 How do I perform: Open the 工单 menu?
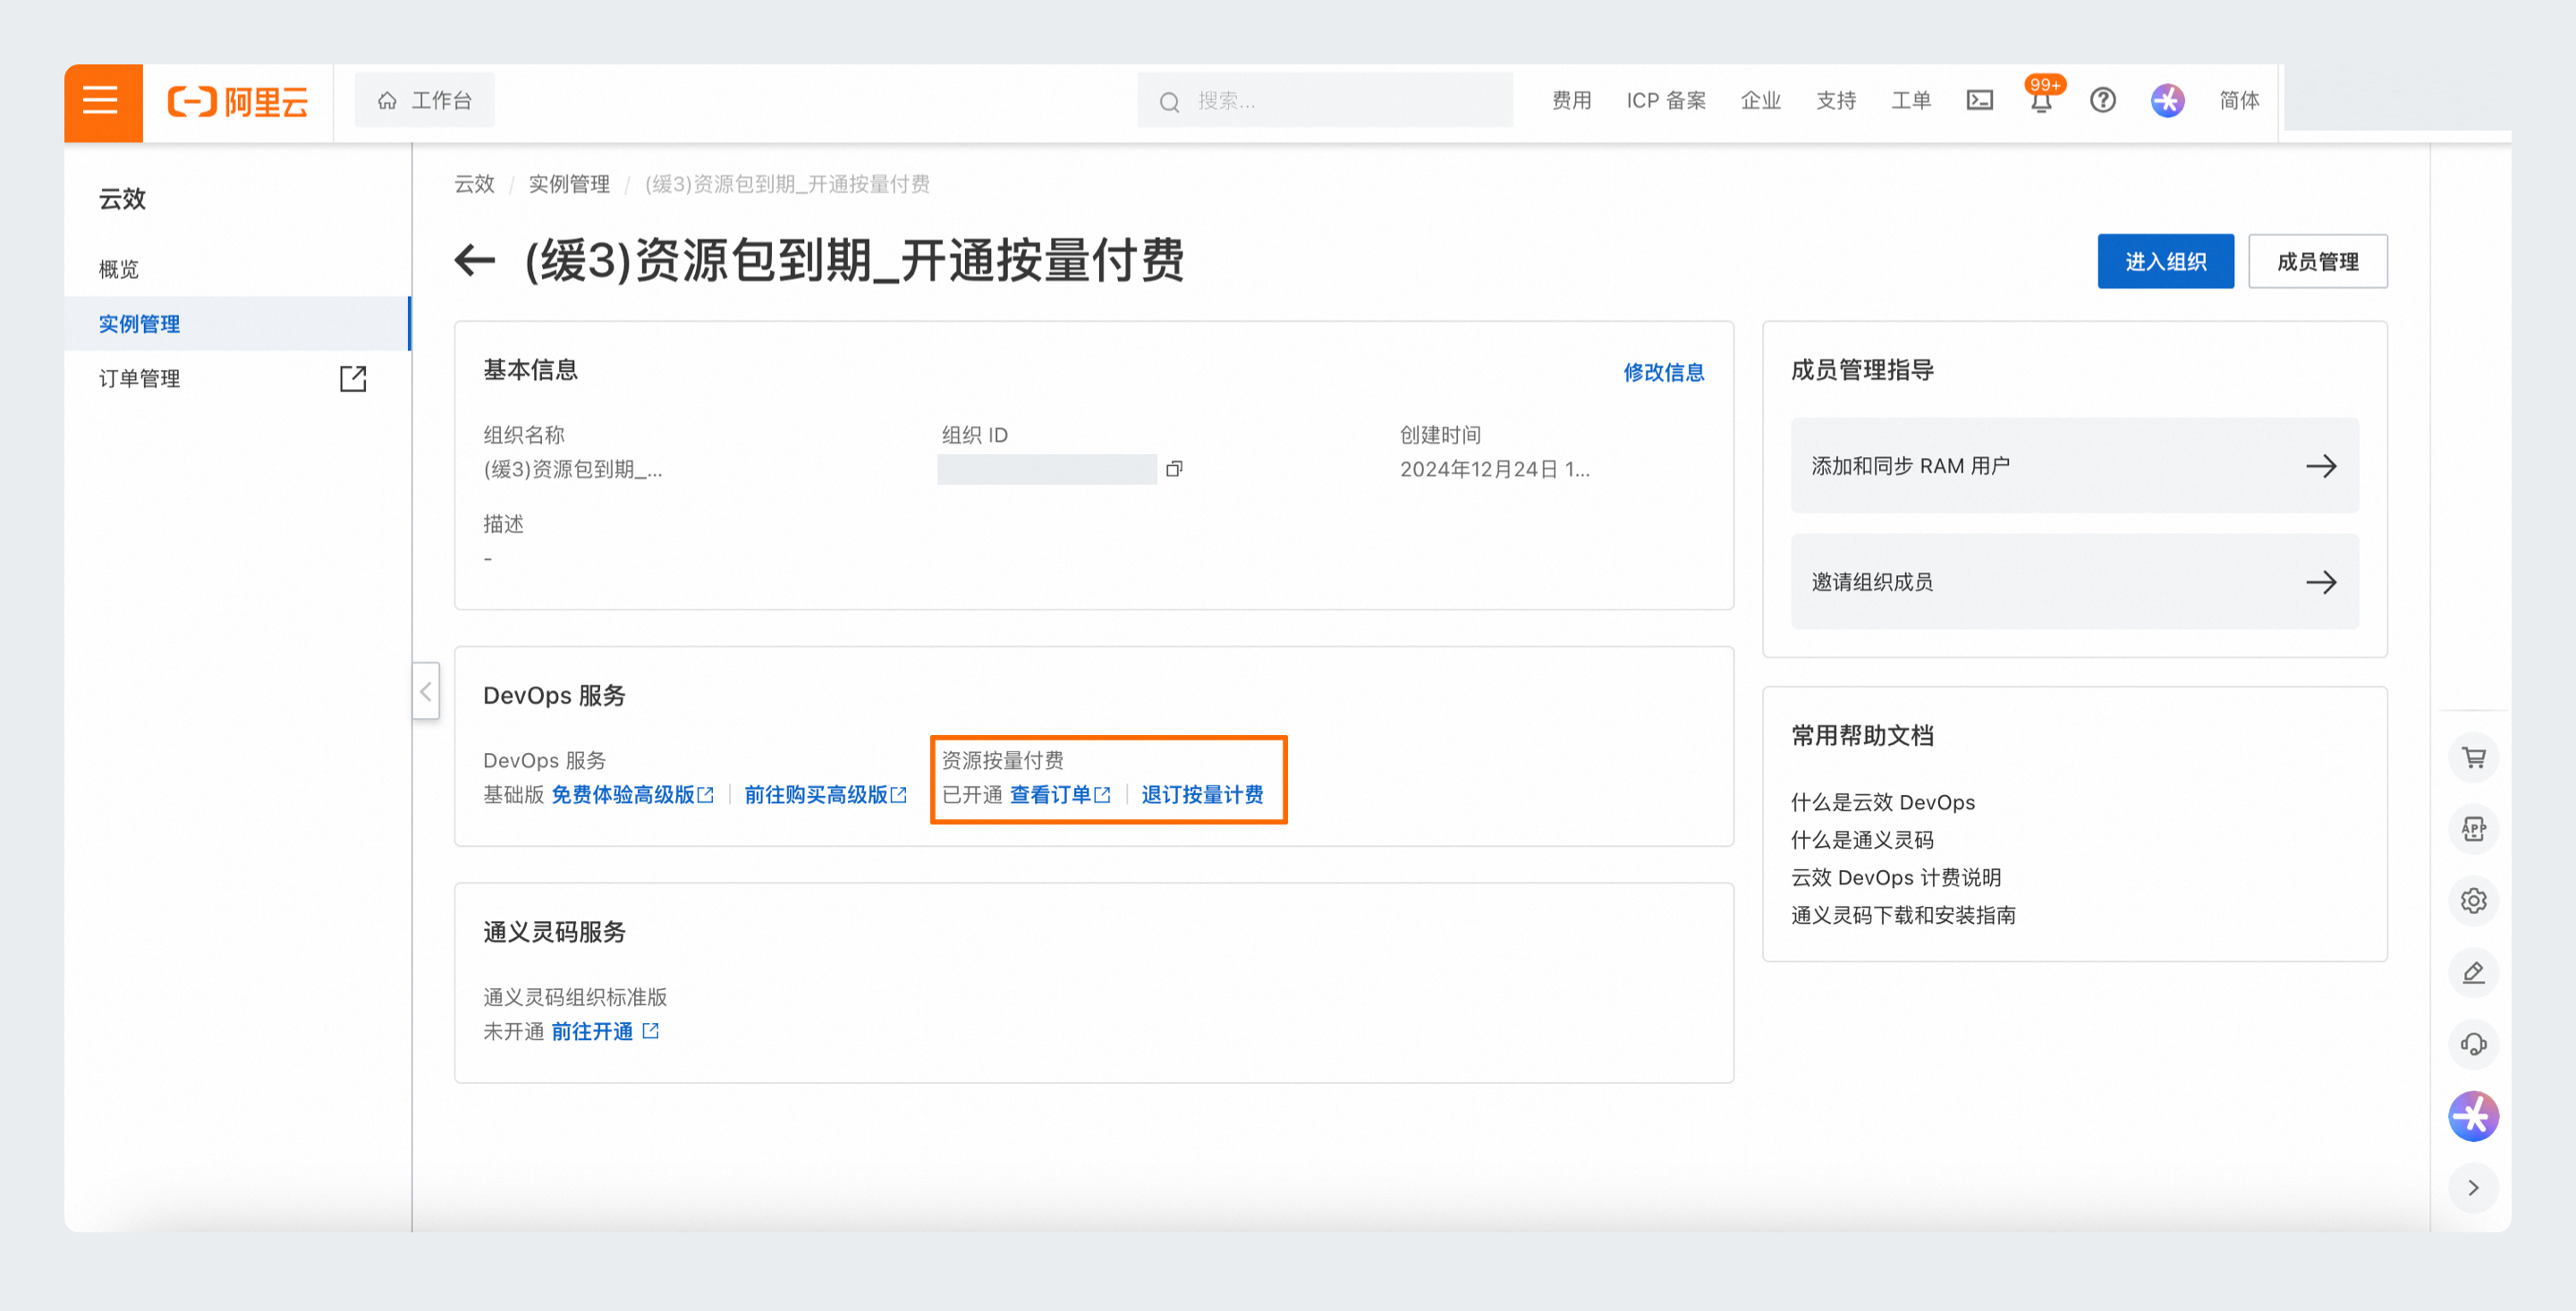coord(1910,100)
